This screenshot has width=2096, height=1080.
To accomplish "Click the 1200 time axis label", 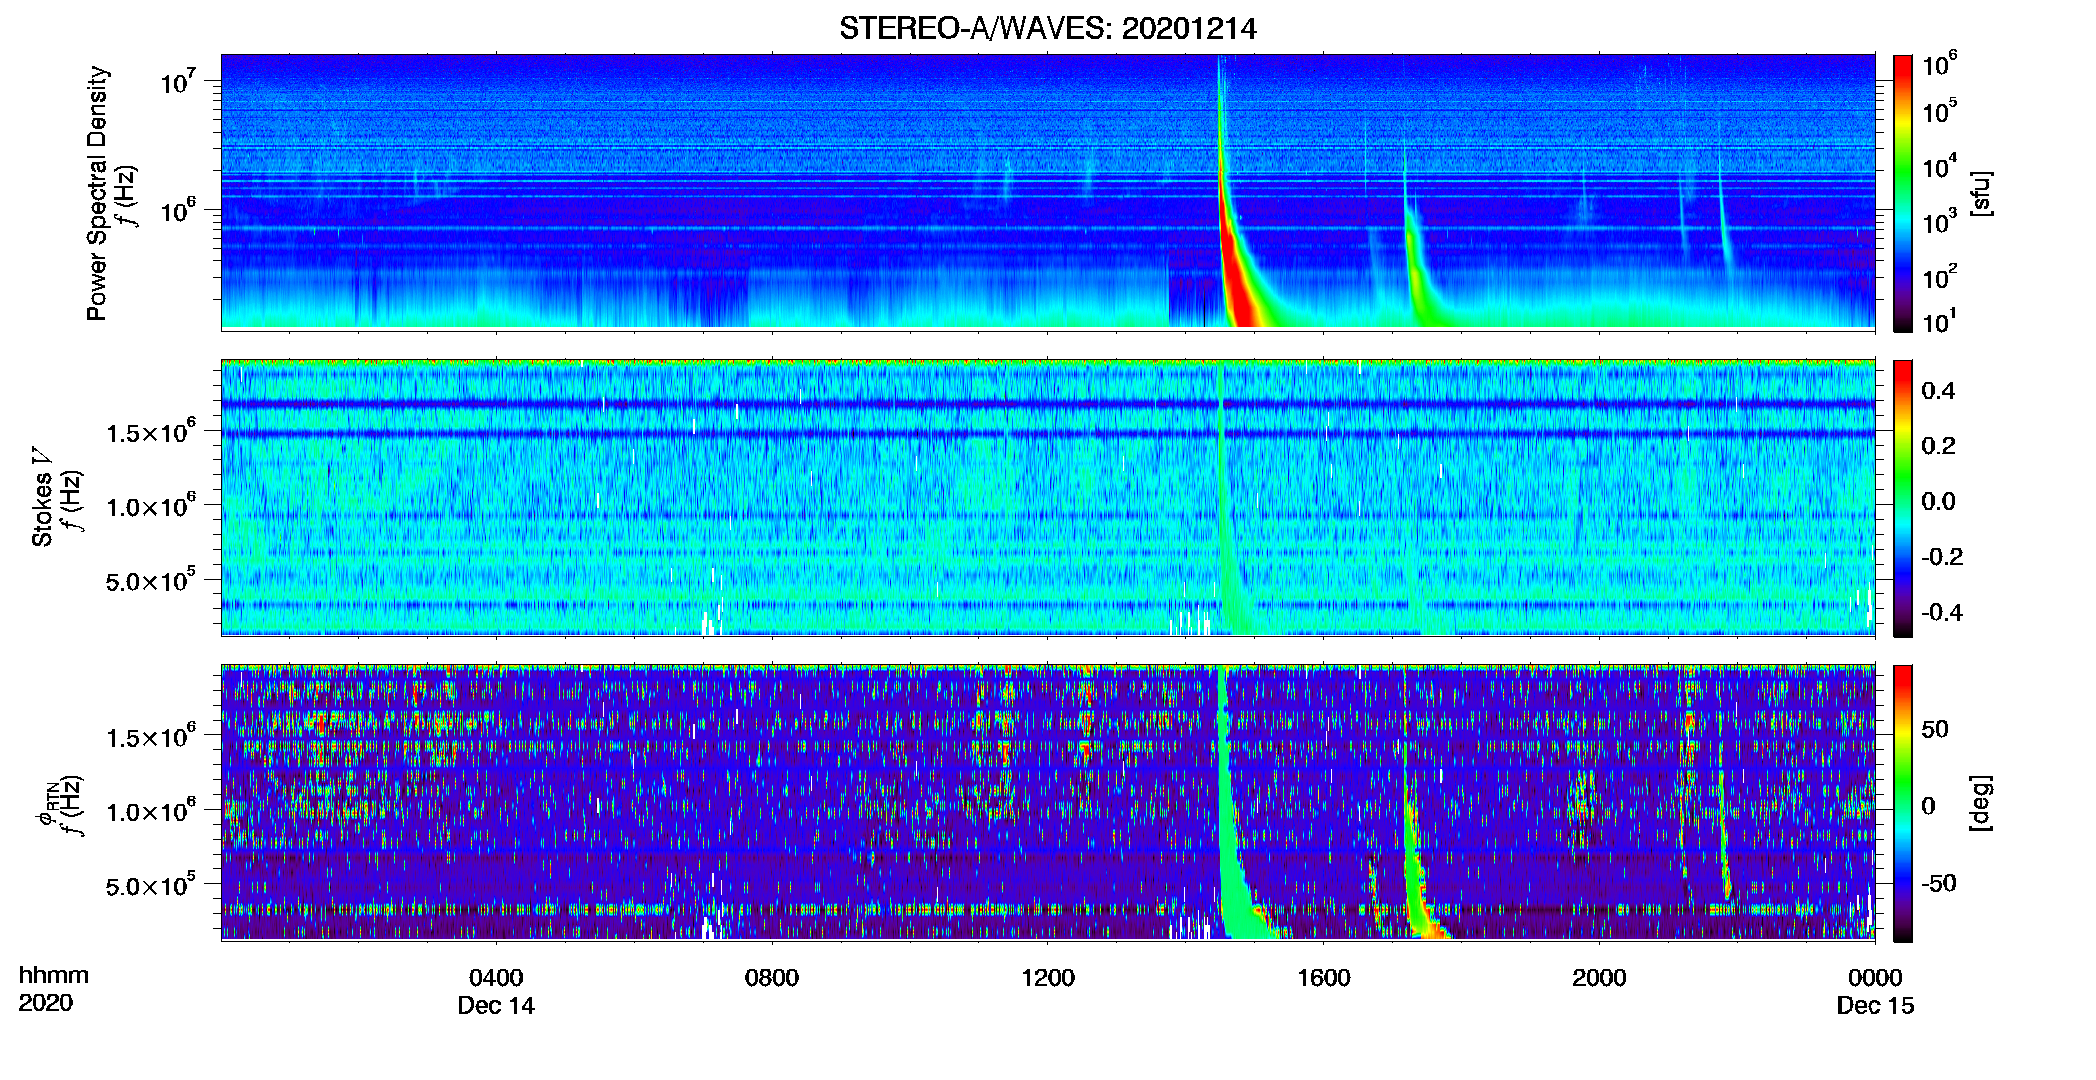I will coord(1048,978).
